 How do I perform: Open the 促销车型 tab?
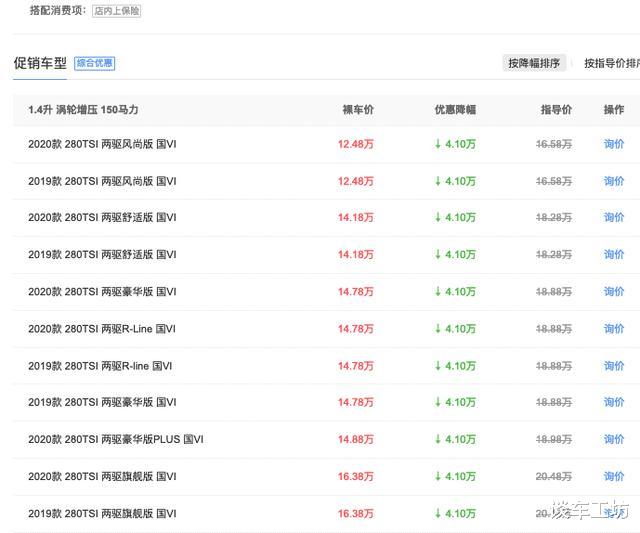[40, 63]
